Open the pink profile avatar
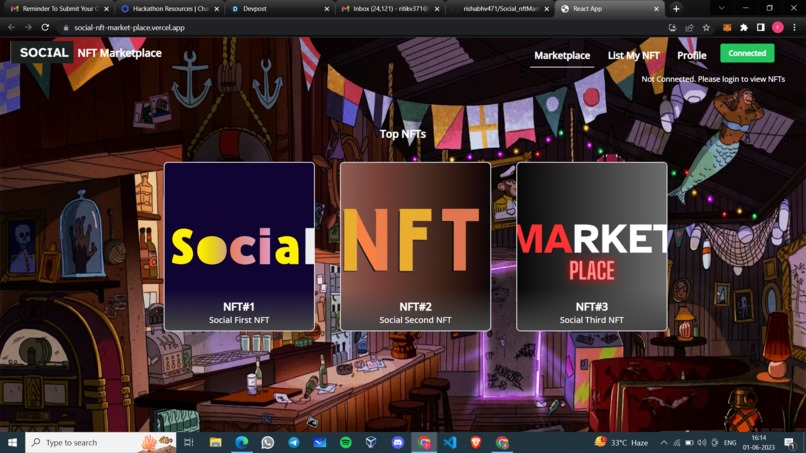Image resolution: width=806 pixels, height=453 pixels. (x=778, y=28)
